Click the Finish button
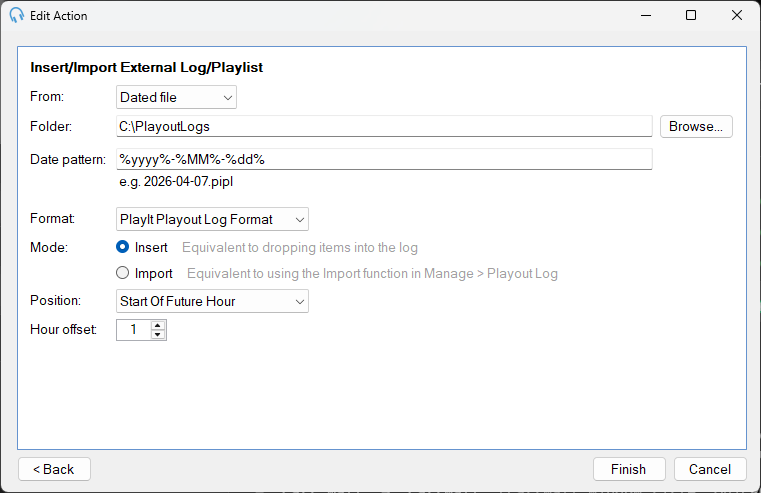 [x=629, y=469]
